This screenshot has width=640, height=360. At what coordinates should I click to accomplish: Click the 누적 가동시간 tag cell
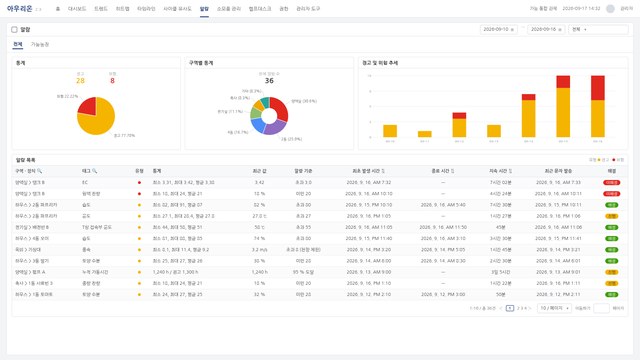[95, 272]
